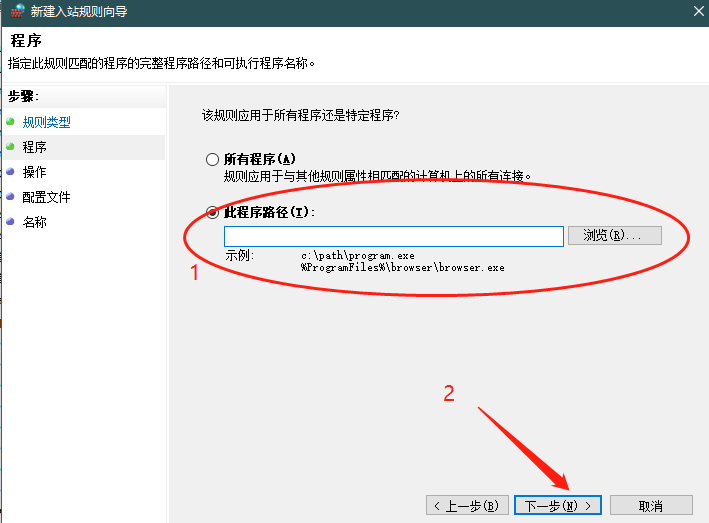This screenshot has width=709, height=523.
Task: Go back with 上一步(B) button
Action: [x=467, y=505]
